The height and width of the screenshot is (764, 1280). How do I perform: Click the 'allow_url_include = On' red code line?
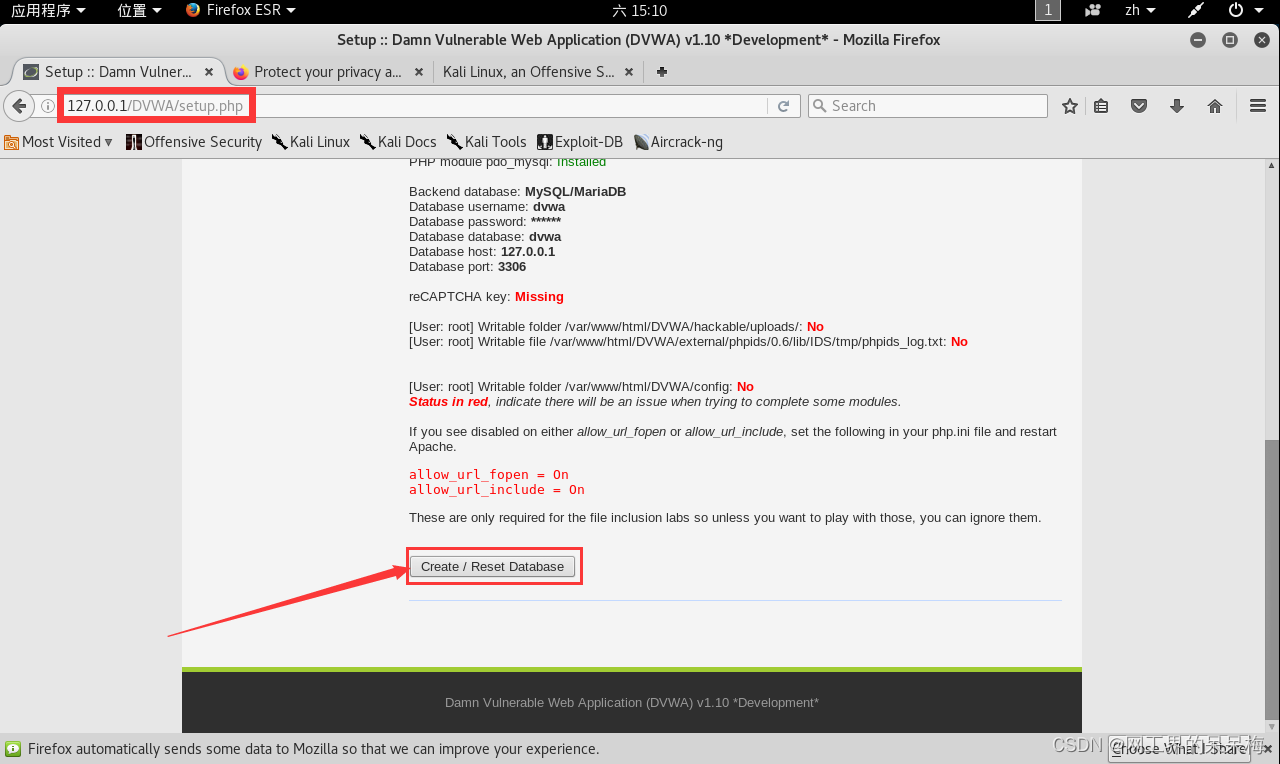[x=497, y=490]
